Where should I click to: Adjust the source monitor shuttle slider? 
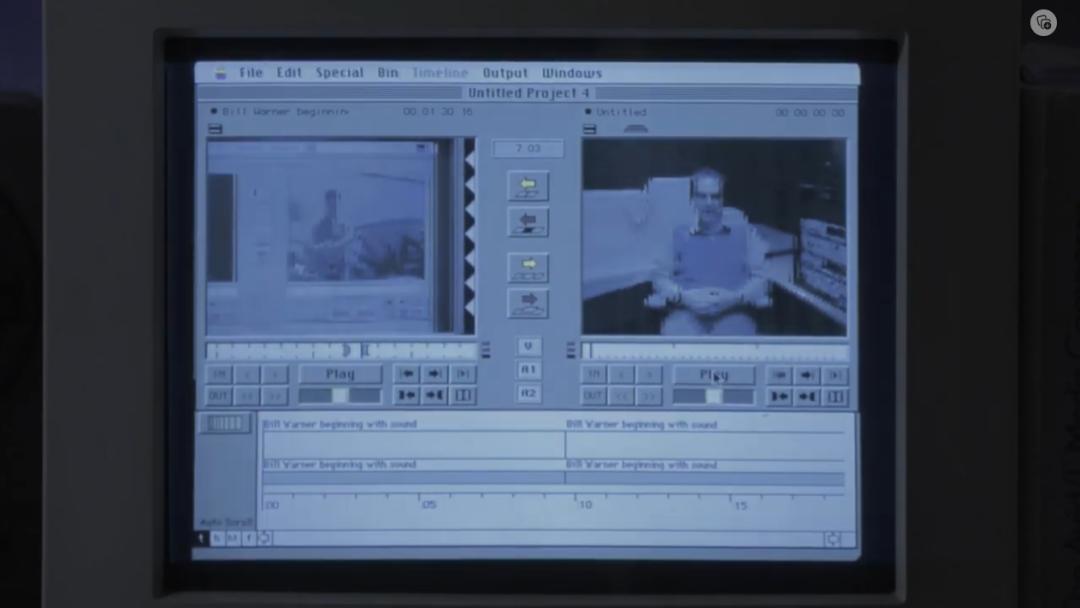pyautogui.click(x=340, y=396)
